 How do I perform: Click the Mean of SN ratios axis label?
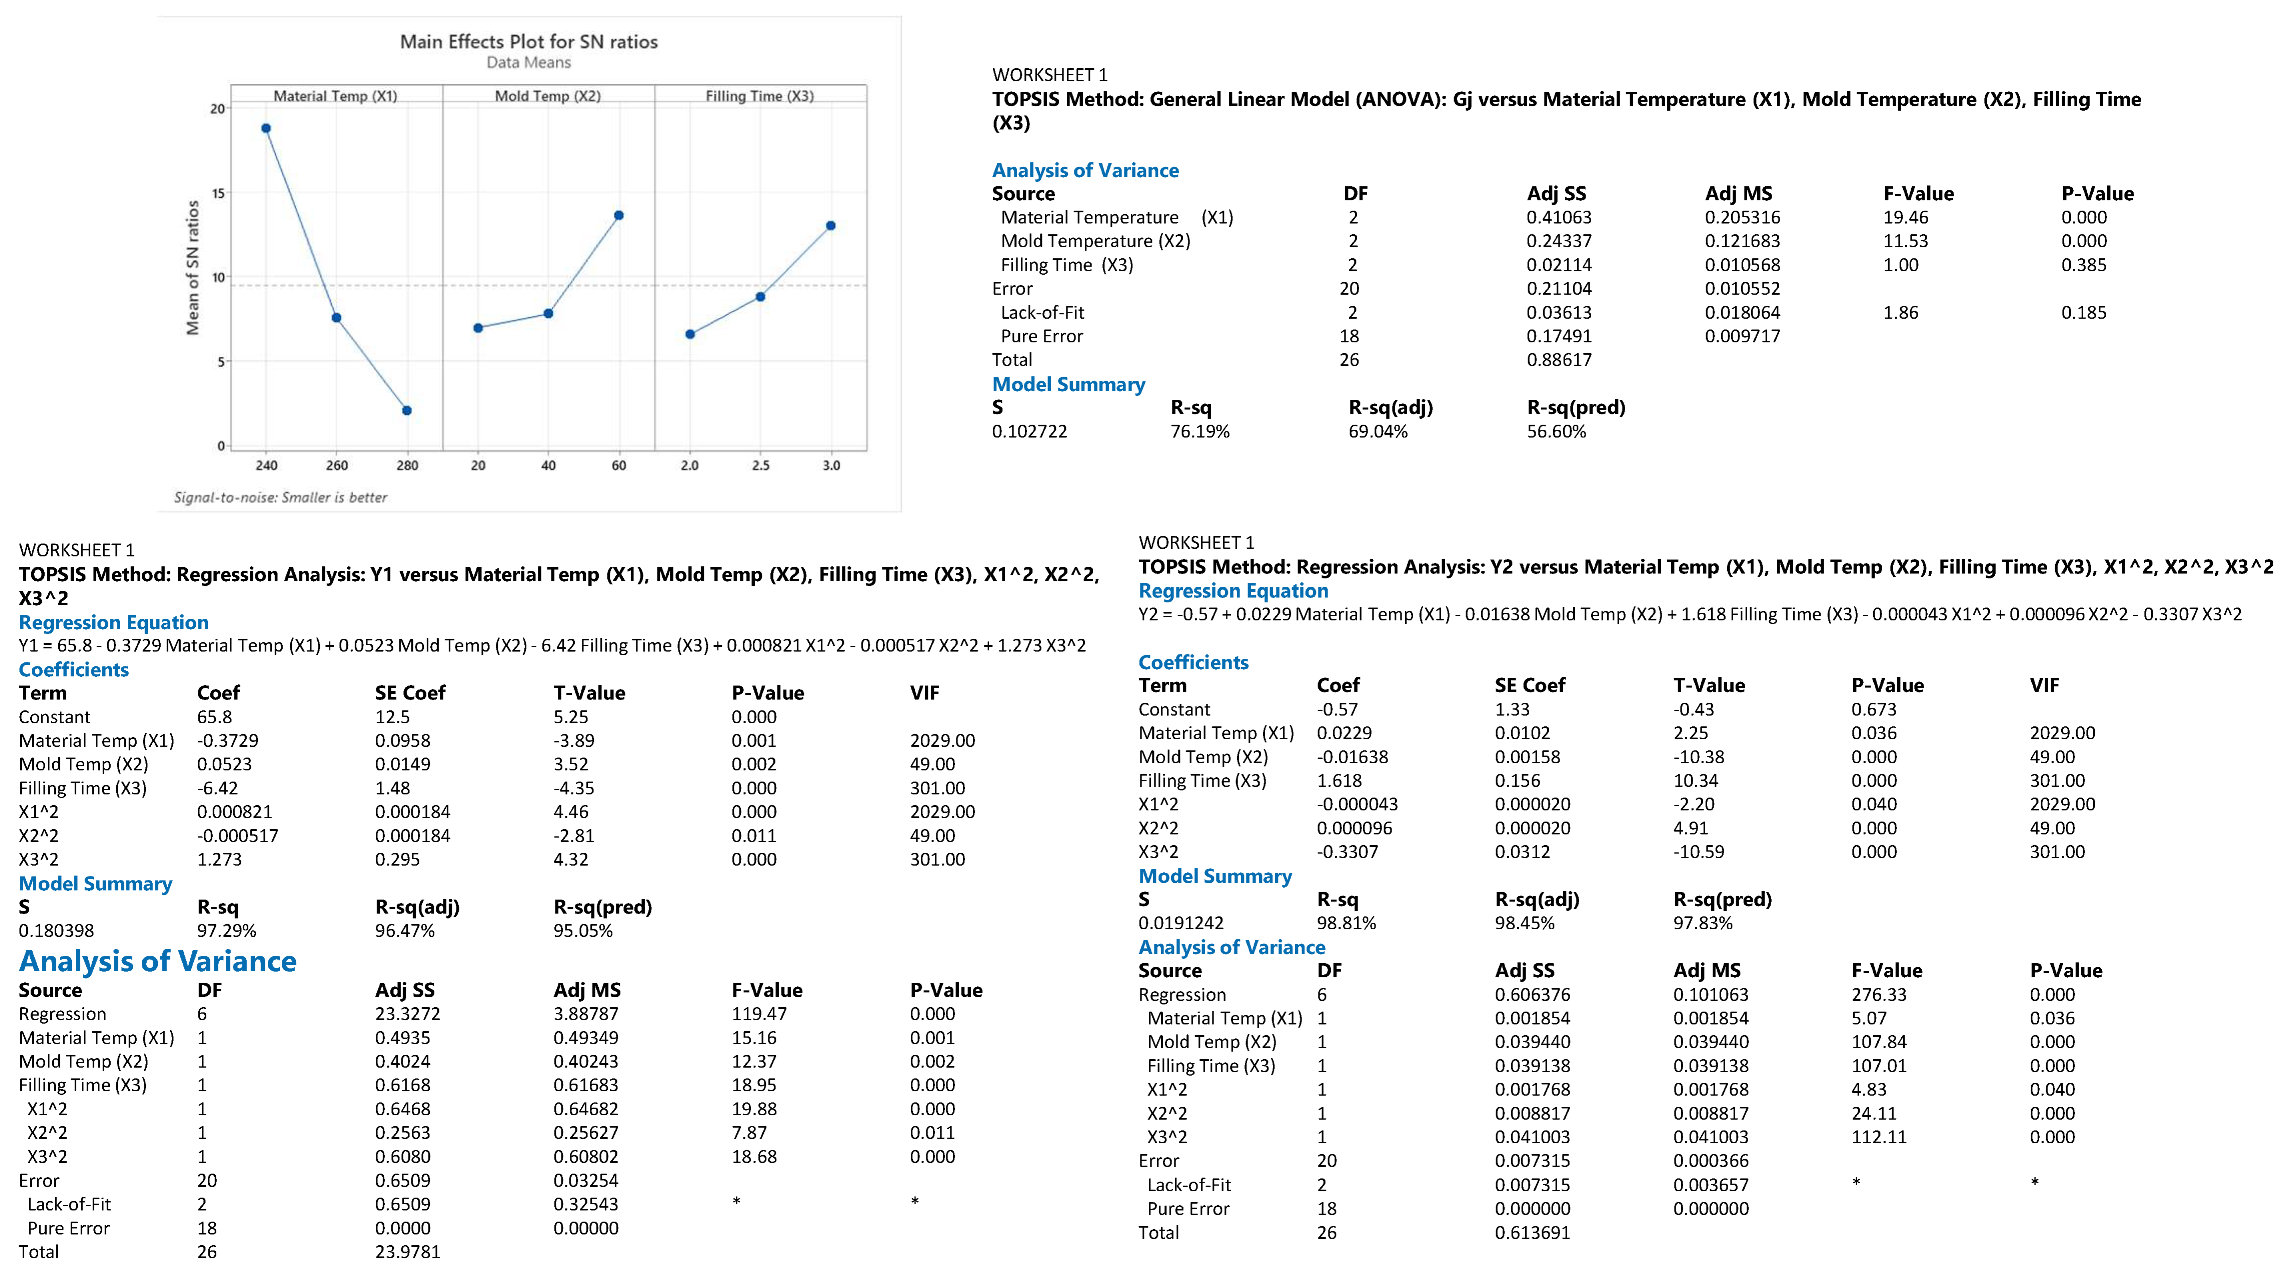193,268
